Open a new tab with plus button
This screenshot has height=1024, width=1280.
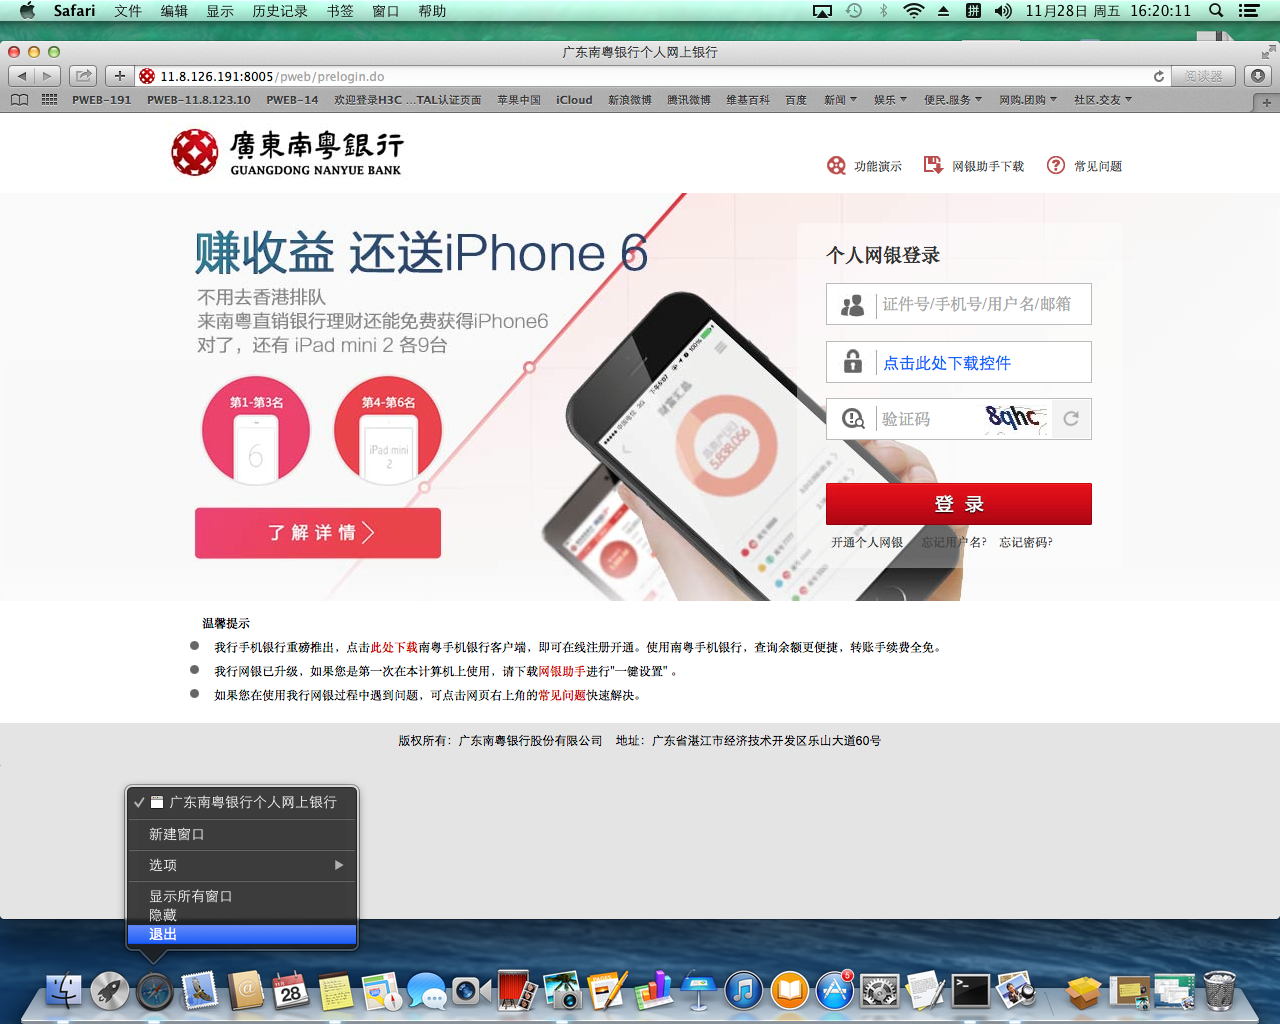tap(1266, 102)
